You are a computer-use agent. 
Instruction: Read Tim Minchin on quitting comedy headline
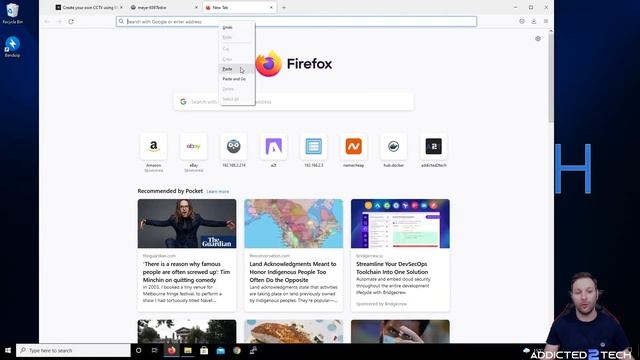point(187,272)
